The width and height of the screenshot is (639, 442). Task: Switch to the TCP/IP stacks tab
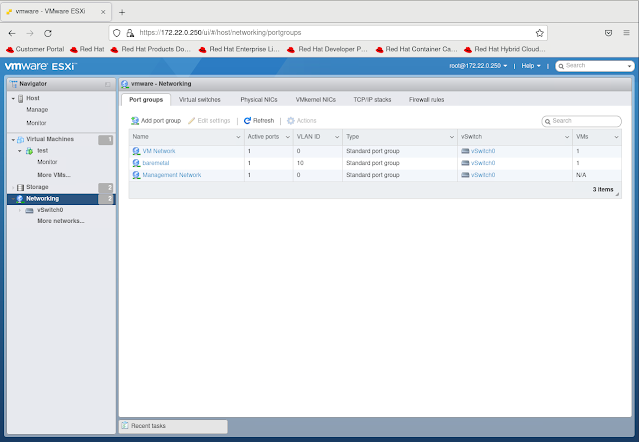click(372, 100)
